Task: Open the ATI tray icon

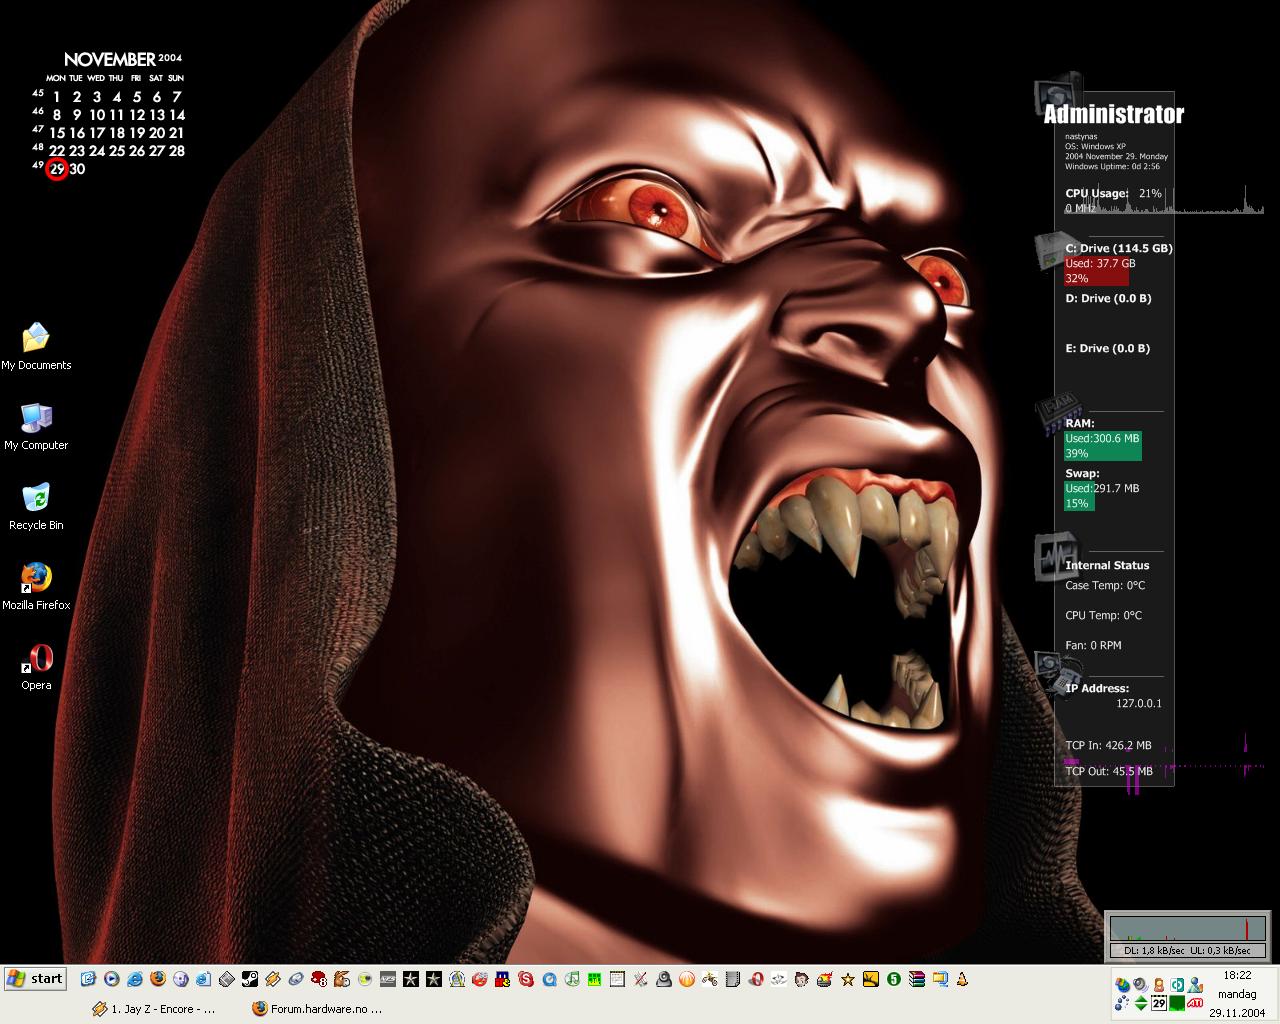Action: point(1195,1002)
